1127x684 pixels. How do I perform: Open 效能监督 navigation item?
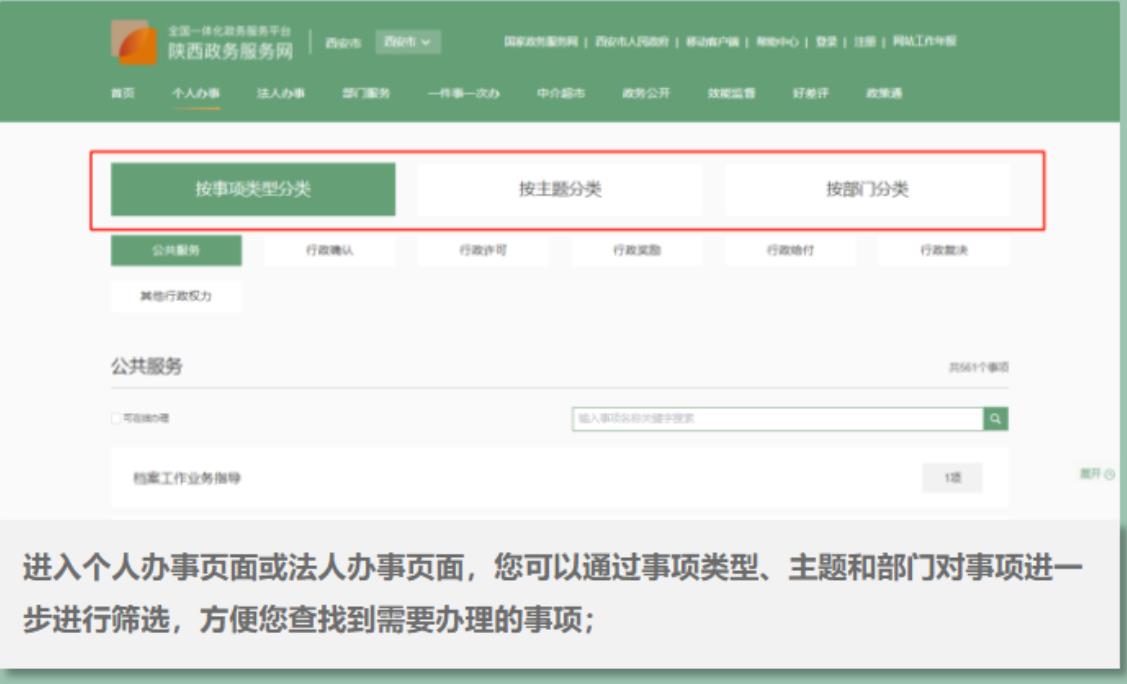(x=732, y=93)
